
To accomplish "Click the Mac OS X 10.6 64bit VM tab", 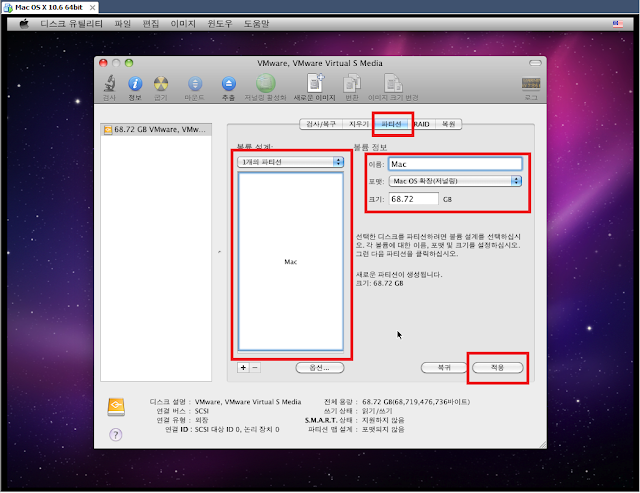I will click(48, 7).
